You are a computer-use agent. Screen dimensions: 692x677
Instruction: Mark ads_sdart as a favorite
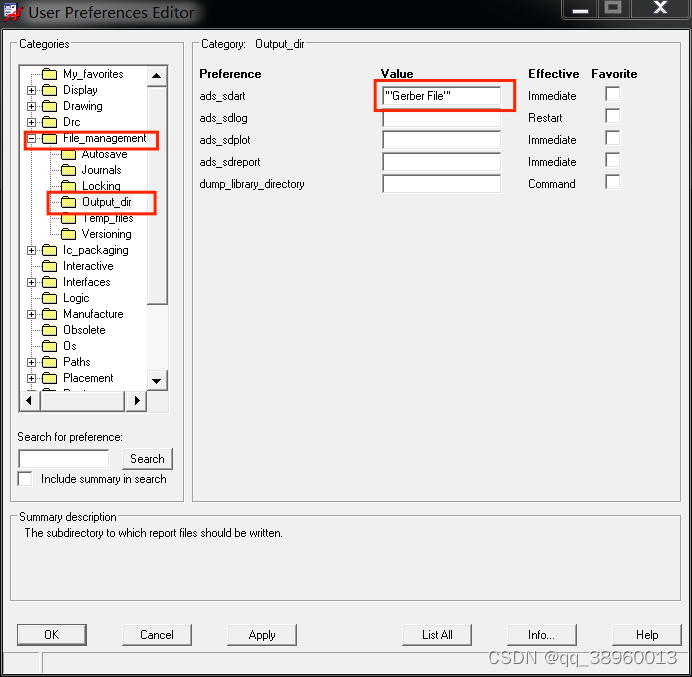pyautogui.click(x=612, y=94)
